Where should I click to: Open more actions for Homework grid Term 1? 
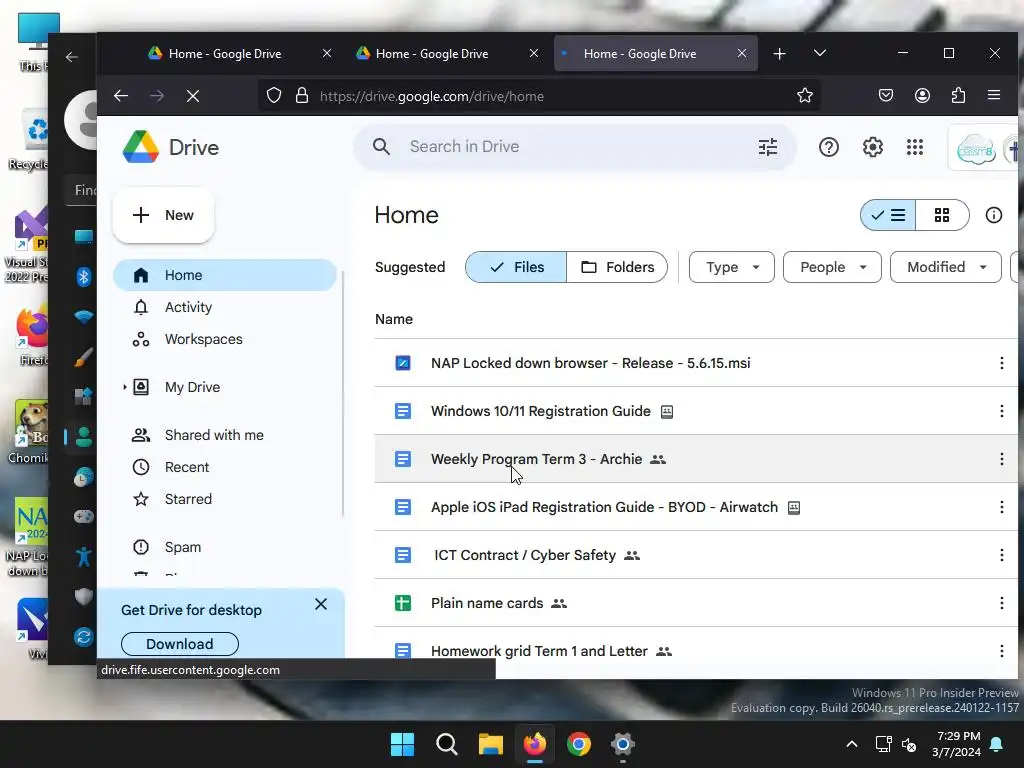point(1001,651)
